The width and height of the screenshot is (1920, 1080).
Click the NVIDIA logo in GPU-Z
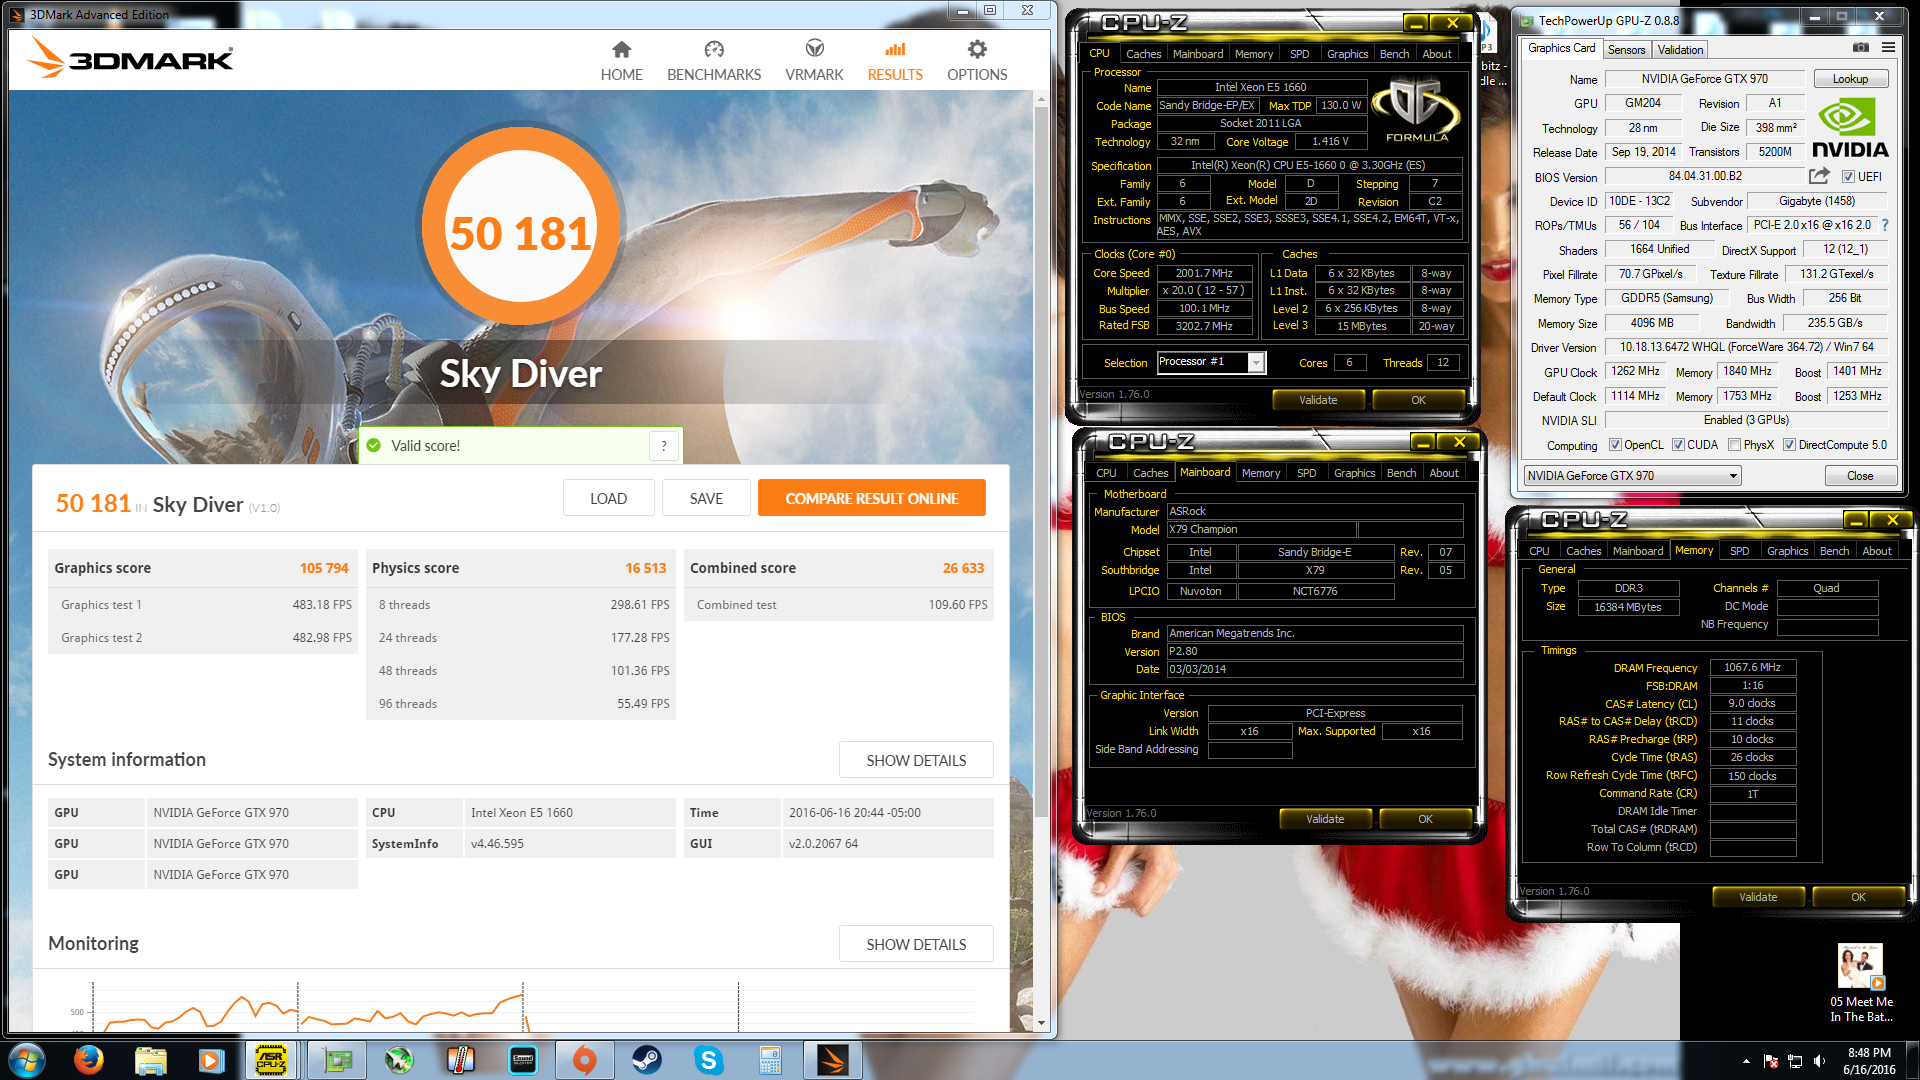coord(1849,128)
